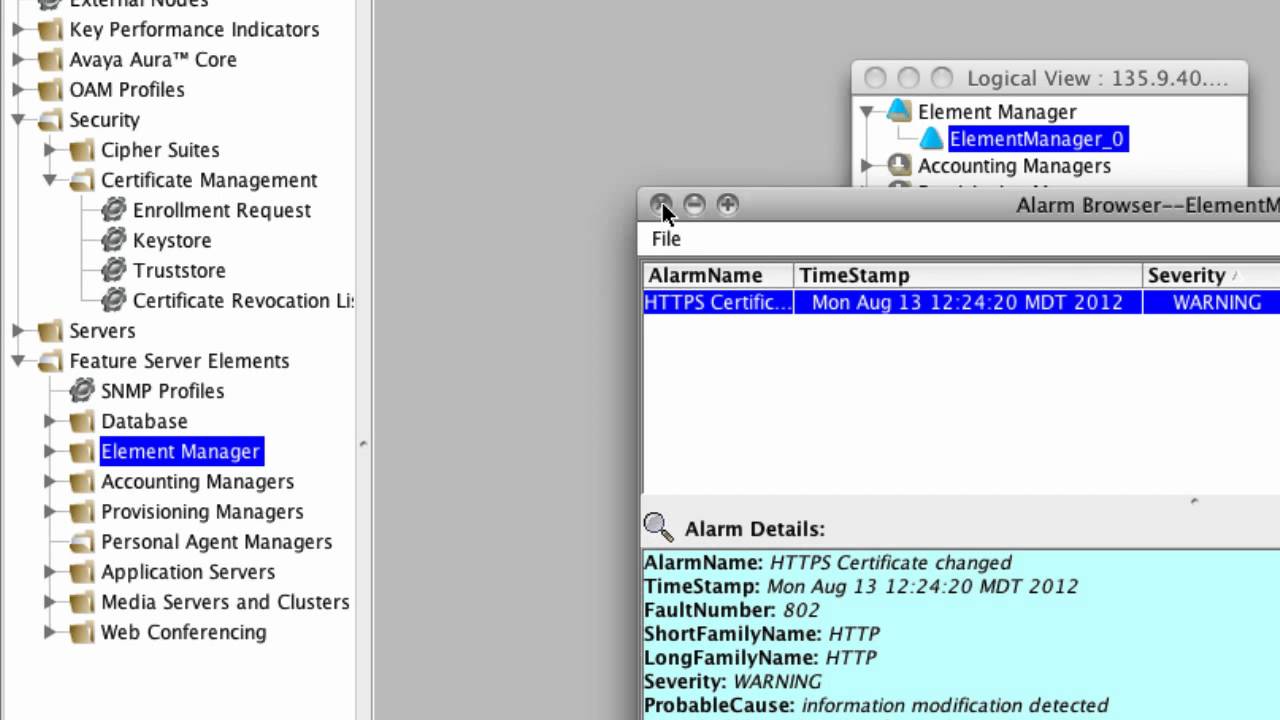Collapse the Feature Server Elements node
The height and width of the screenshot is (720, 1280).
pos(18,361)
